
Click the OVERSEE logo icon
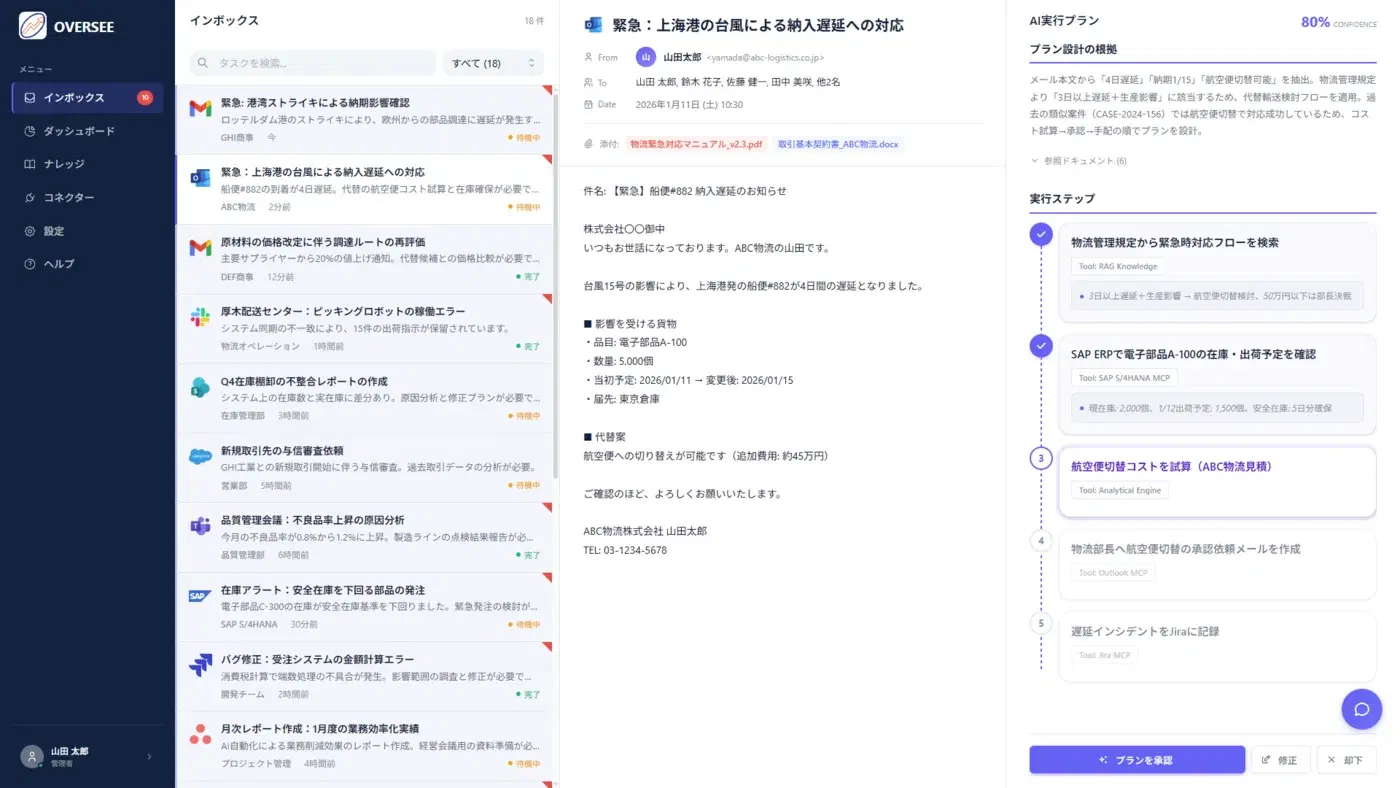pyautogui.click(x=33, y=26)
